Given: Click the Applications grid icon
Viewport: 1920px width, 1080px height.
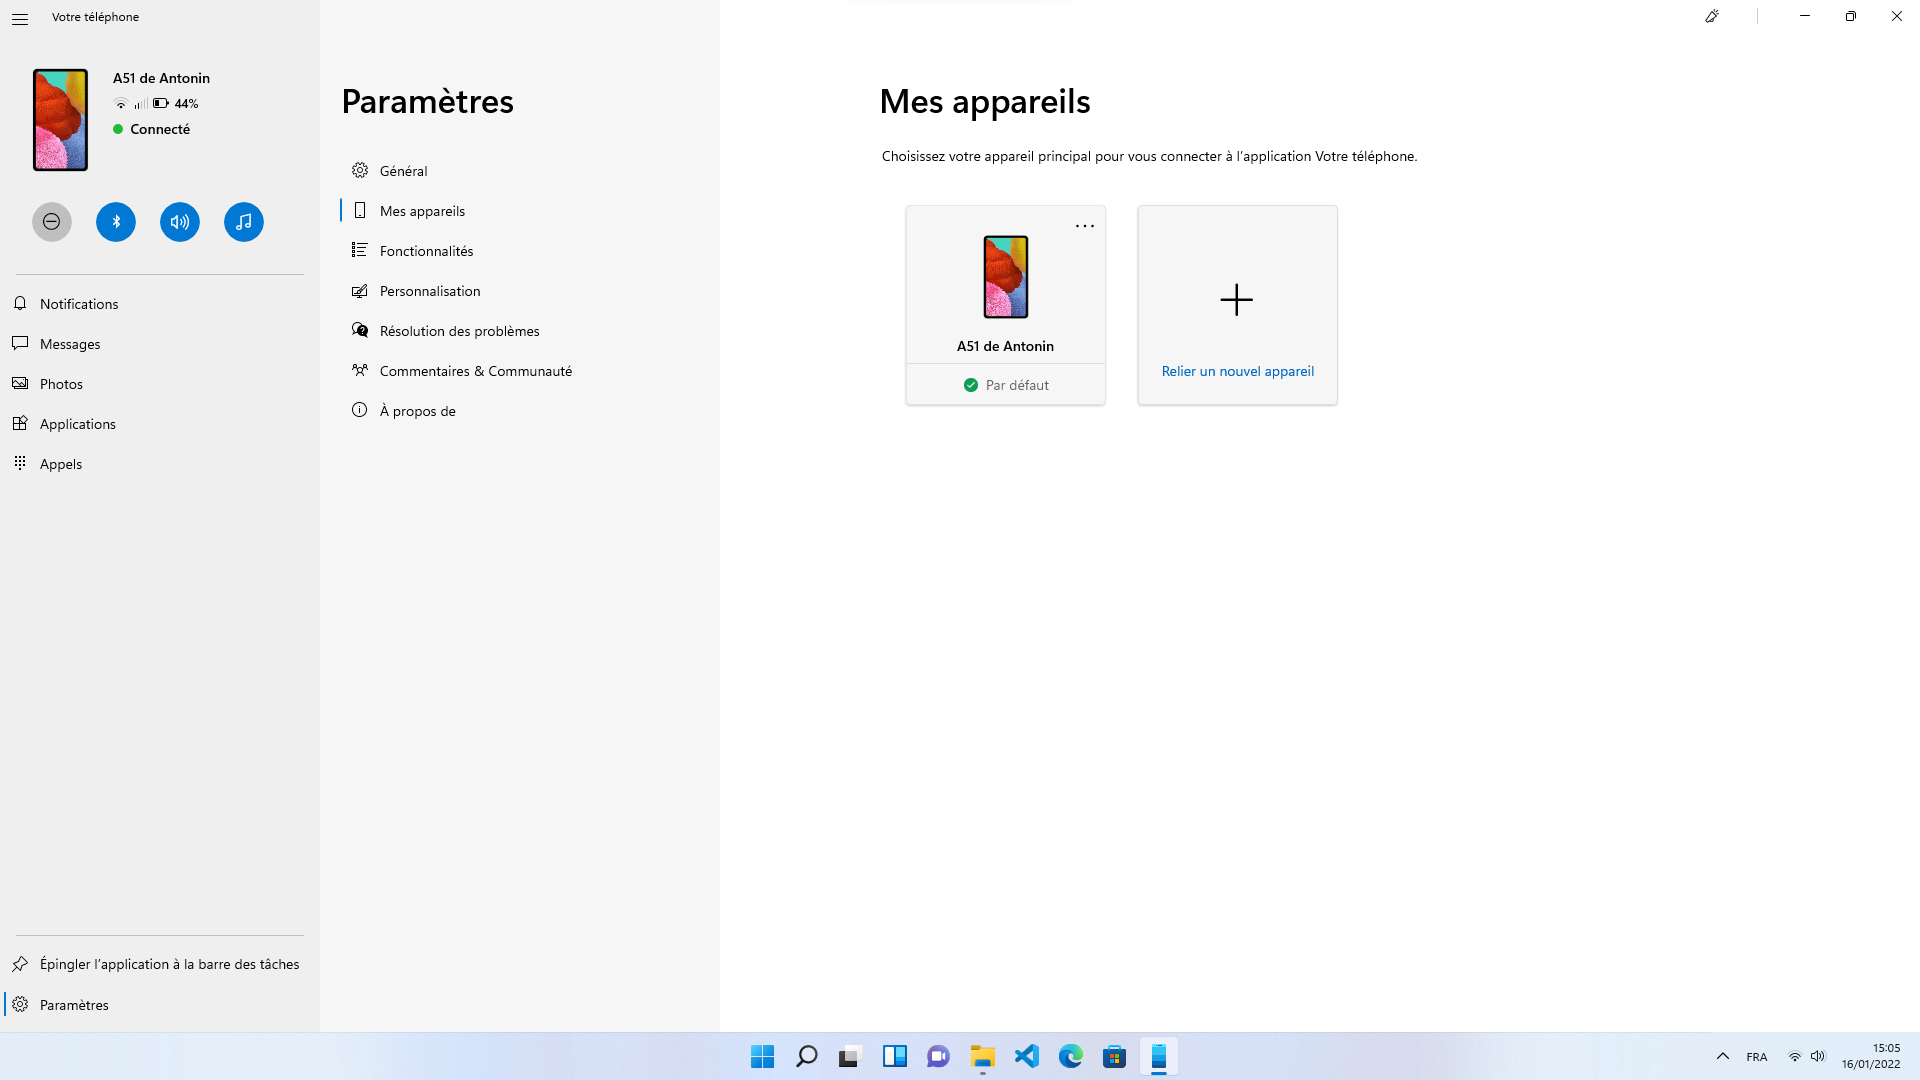Looking at the screenshot, I should click(x=20, y=423).
